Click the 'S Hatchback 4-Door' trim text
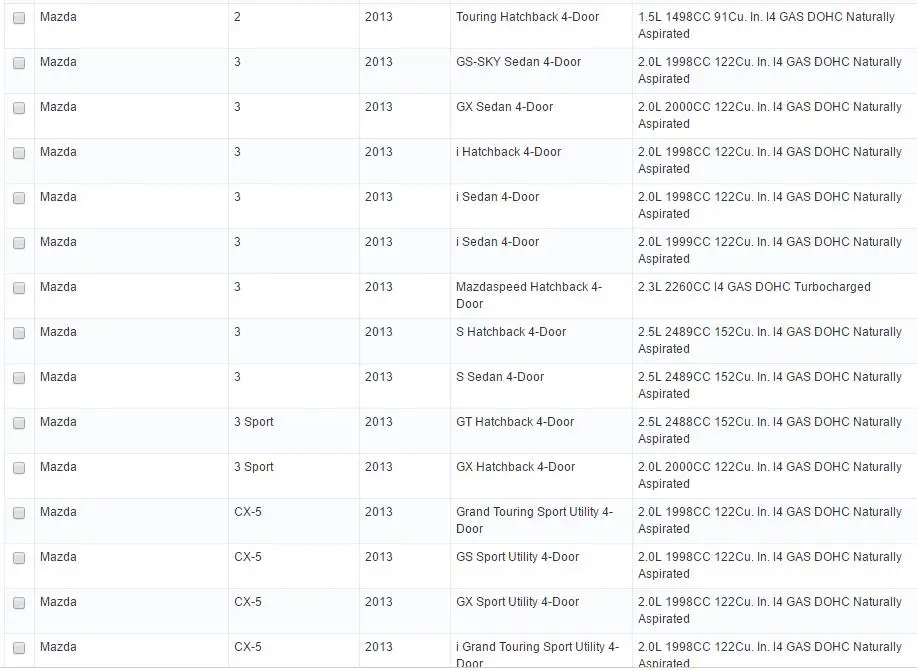 (x=511, y=332)
